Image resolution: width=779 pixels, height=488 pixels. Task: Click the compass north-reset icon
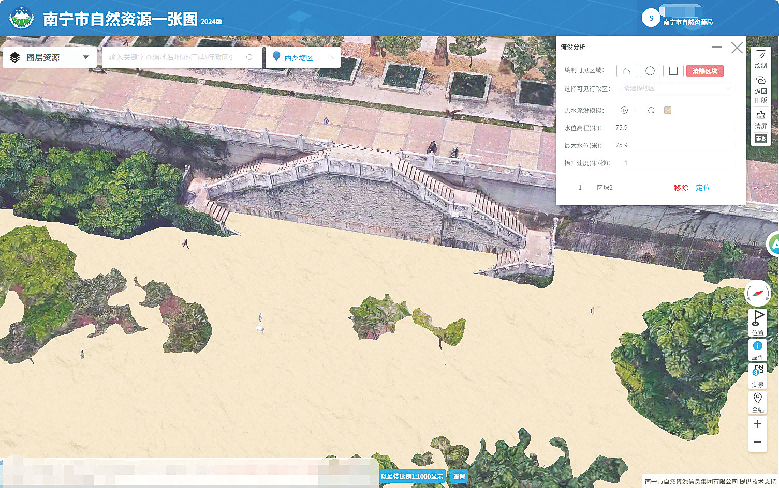[x=758, y=293]
